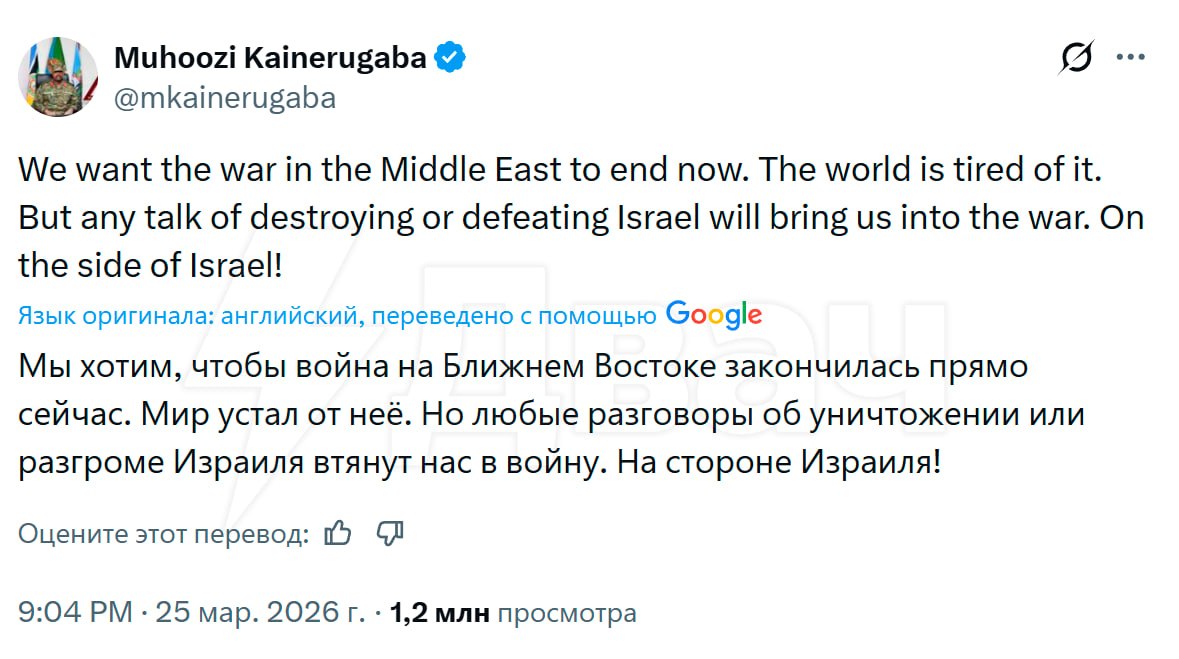The width and height of the screenshot is (1179, 659).
Task: Open the Grok explain icon
Action: [1077, 58]
